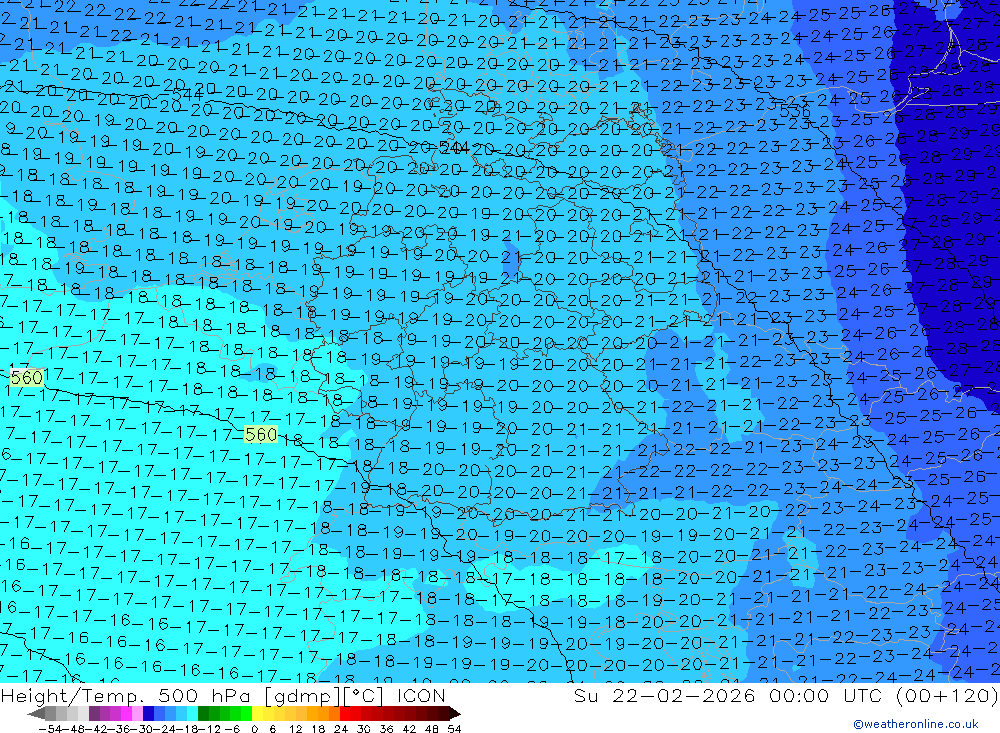1000x733 pixels.
Task: Click the 36 legend scale value
Action: (386, 729)
